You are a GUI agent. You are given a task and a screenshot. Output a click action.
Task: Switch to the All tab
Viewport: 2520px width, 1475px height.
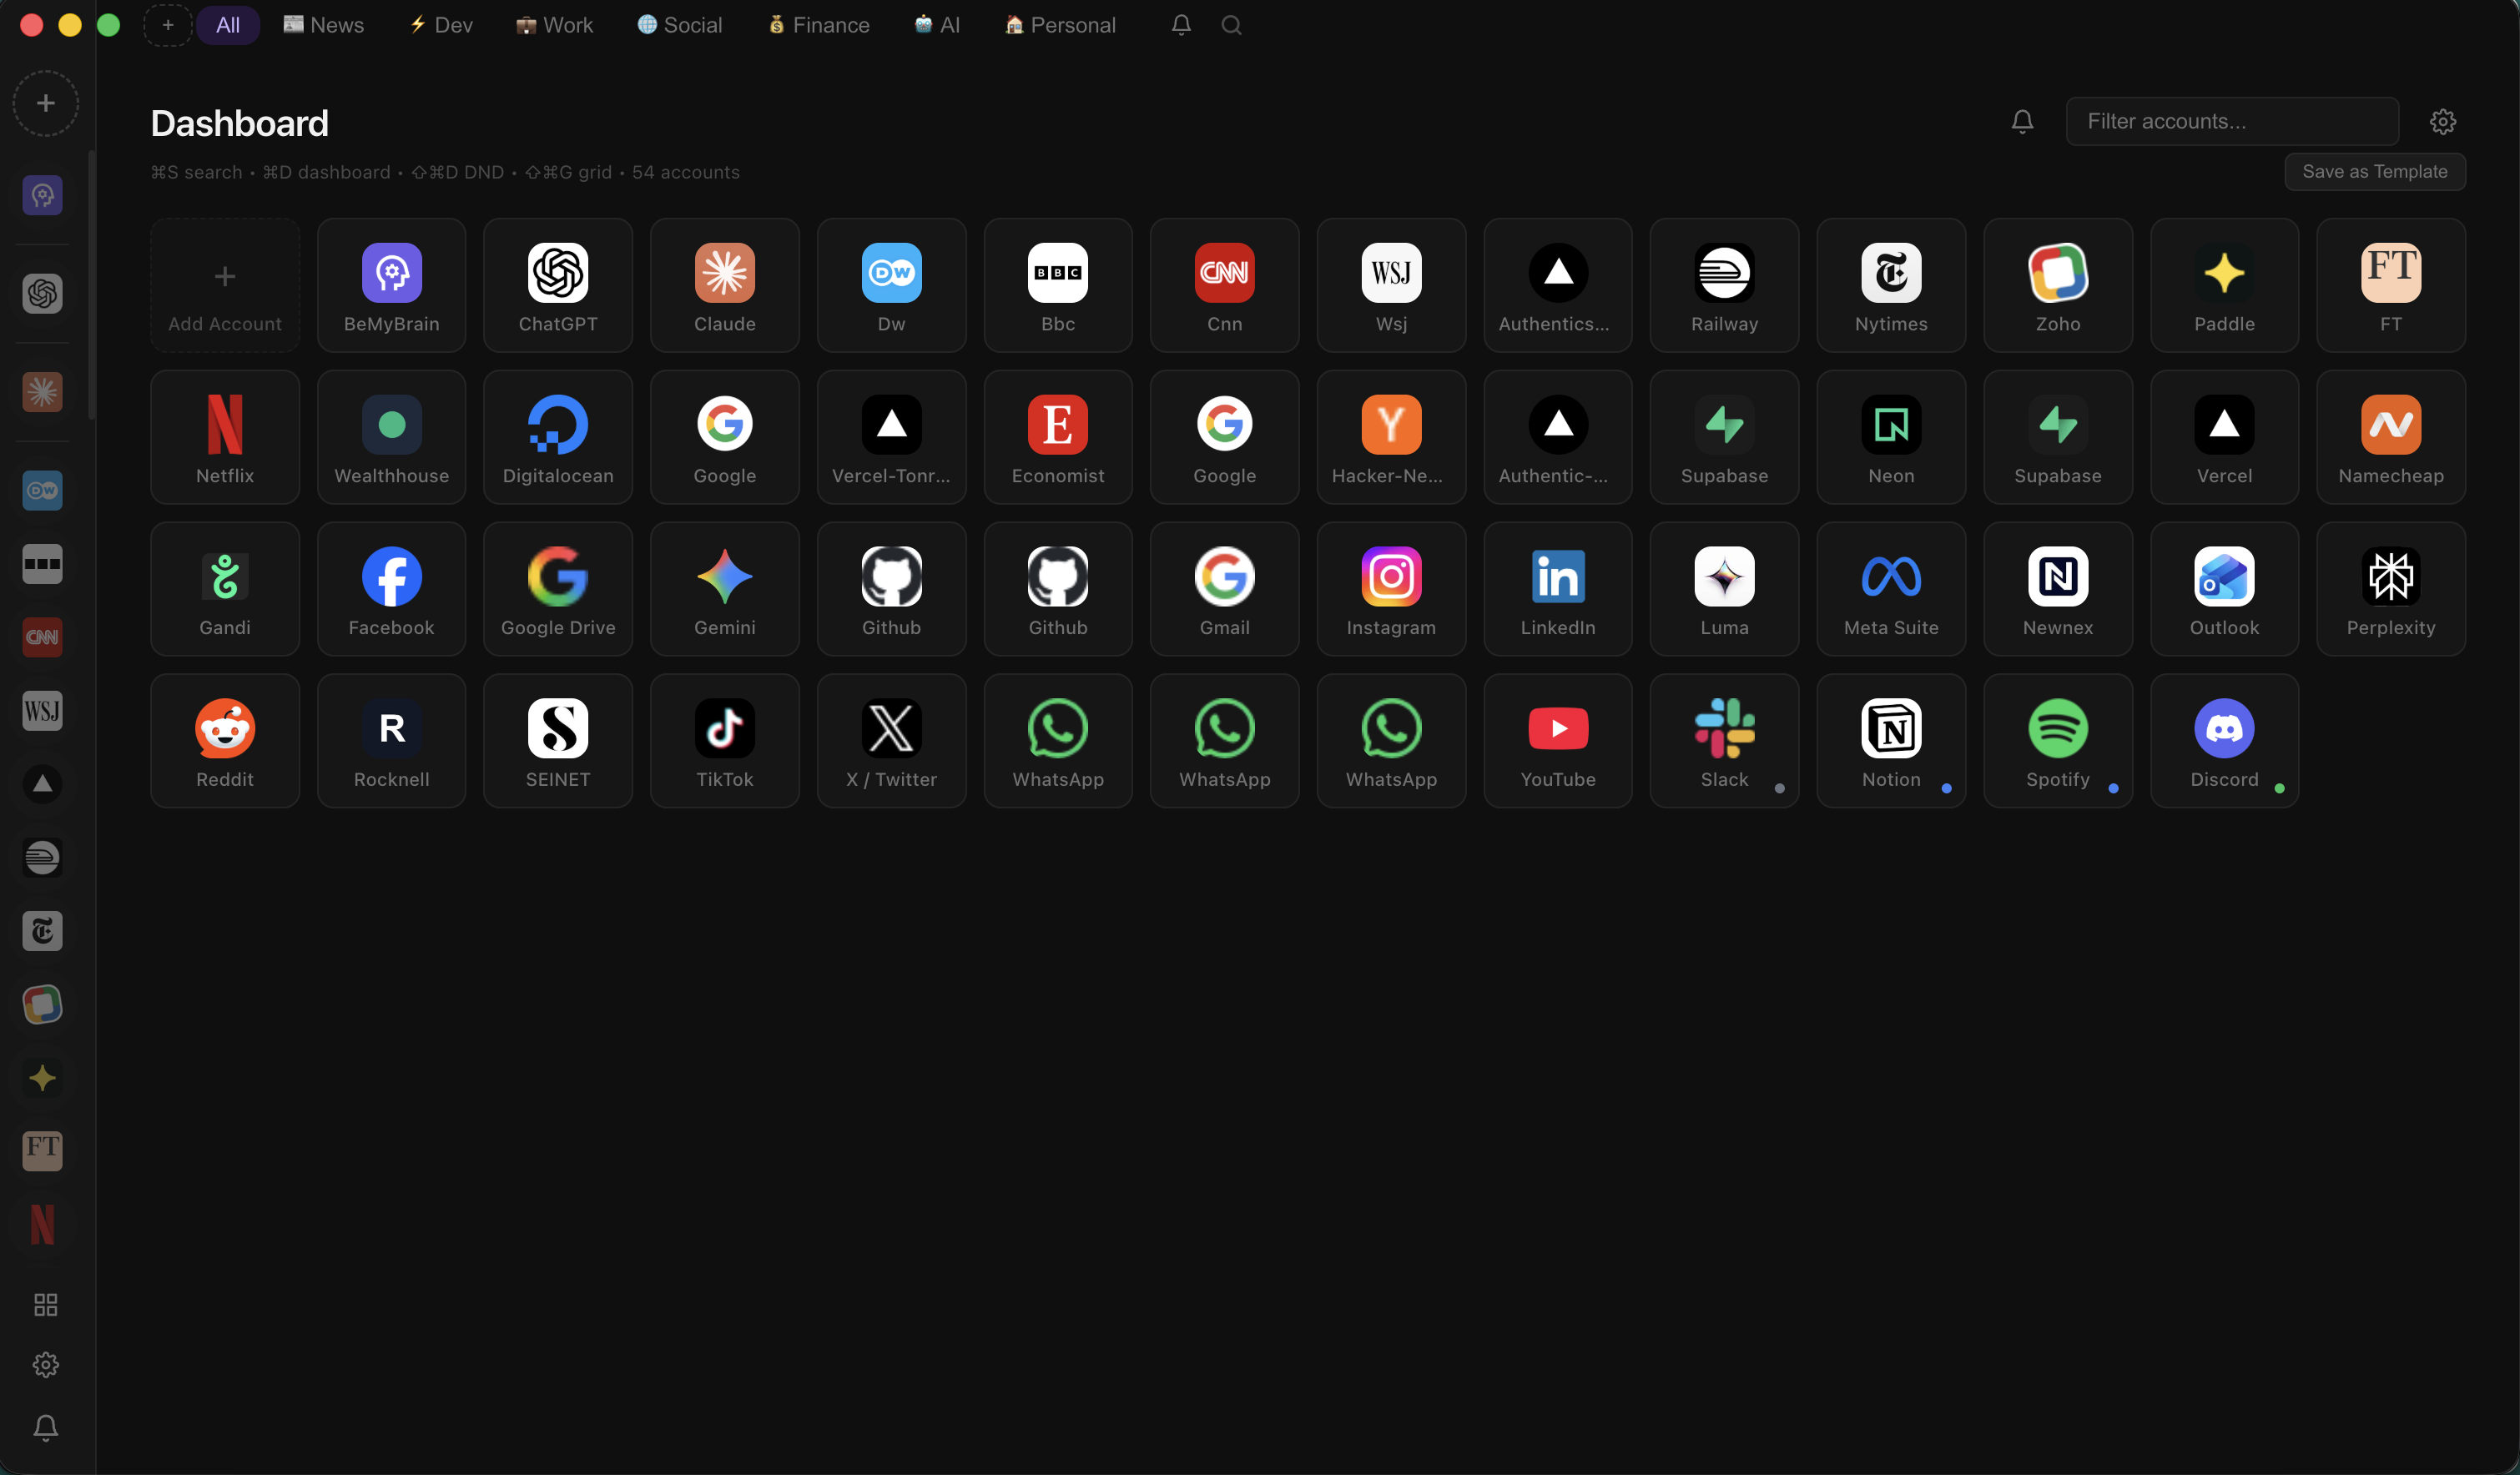(228, 25)
